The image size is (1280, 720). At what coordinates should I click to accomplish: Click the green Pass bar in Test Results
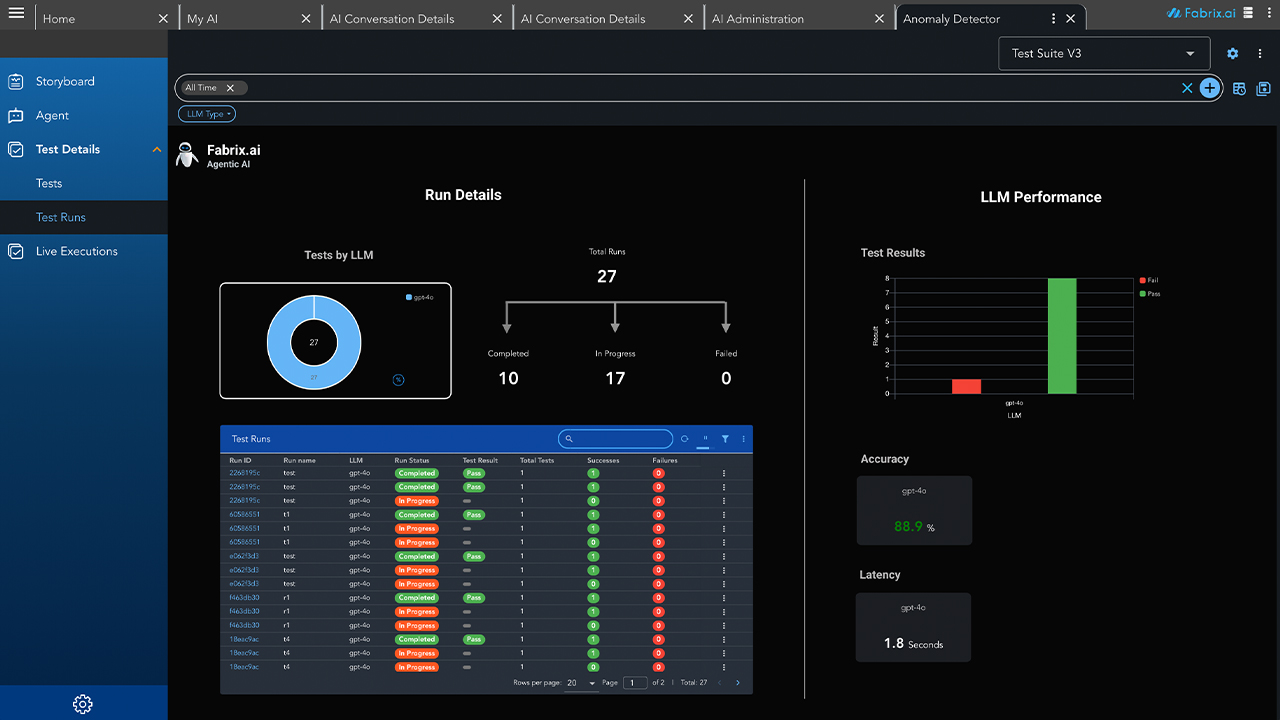point(1062,336)
